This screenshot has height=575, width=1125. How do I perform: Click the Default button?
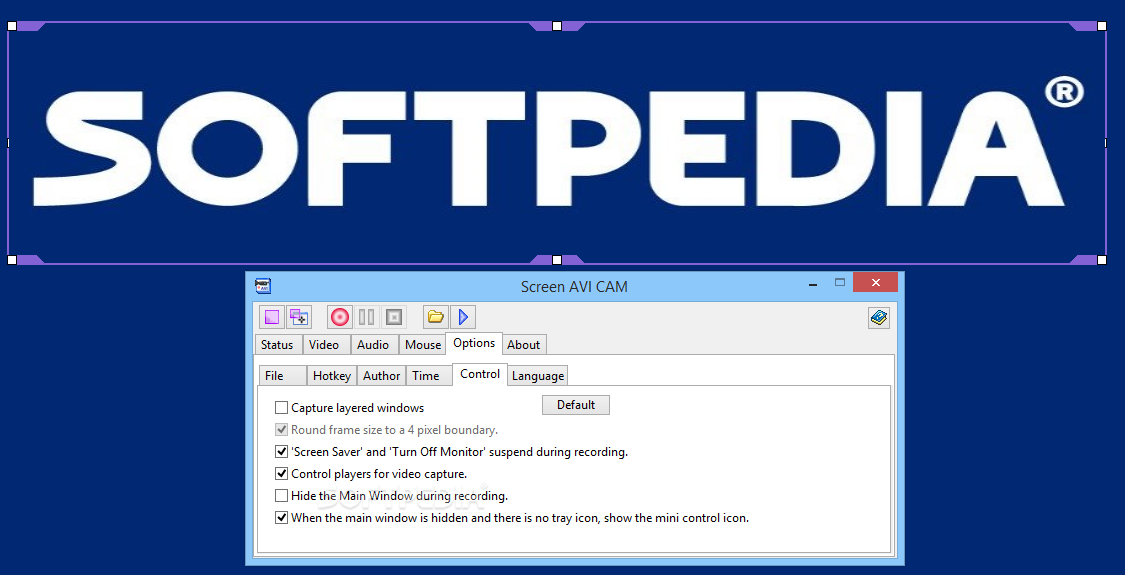(575, 405)
